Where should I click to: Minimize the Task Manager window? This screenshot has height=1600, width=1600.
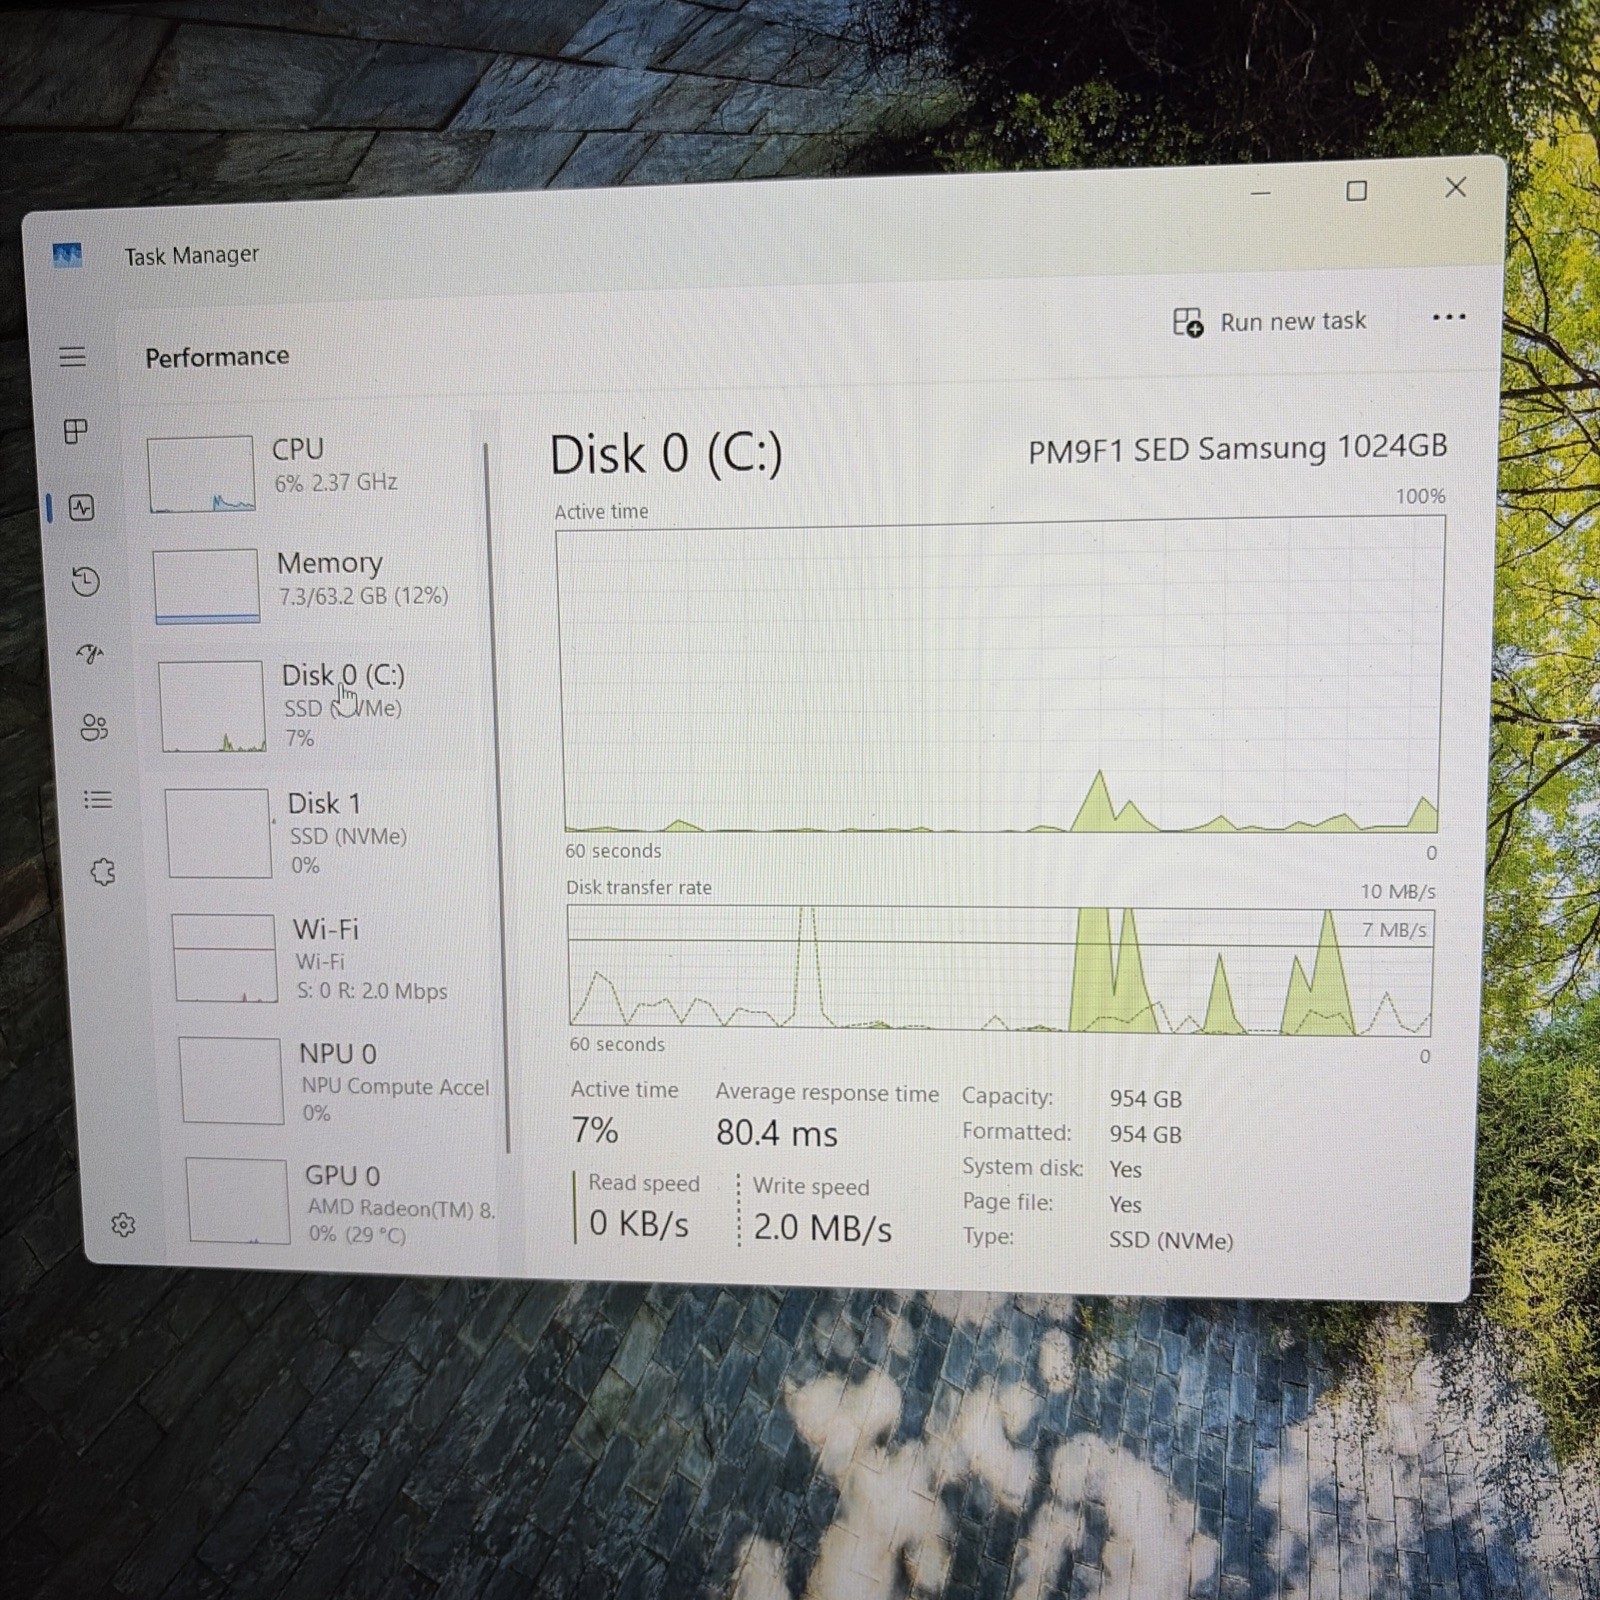point(1260,192)
